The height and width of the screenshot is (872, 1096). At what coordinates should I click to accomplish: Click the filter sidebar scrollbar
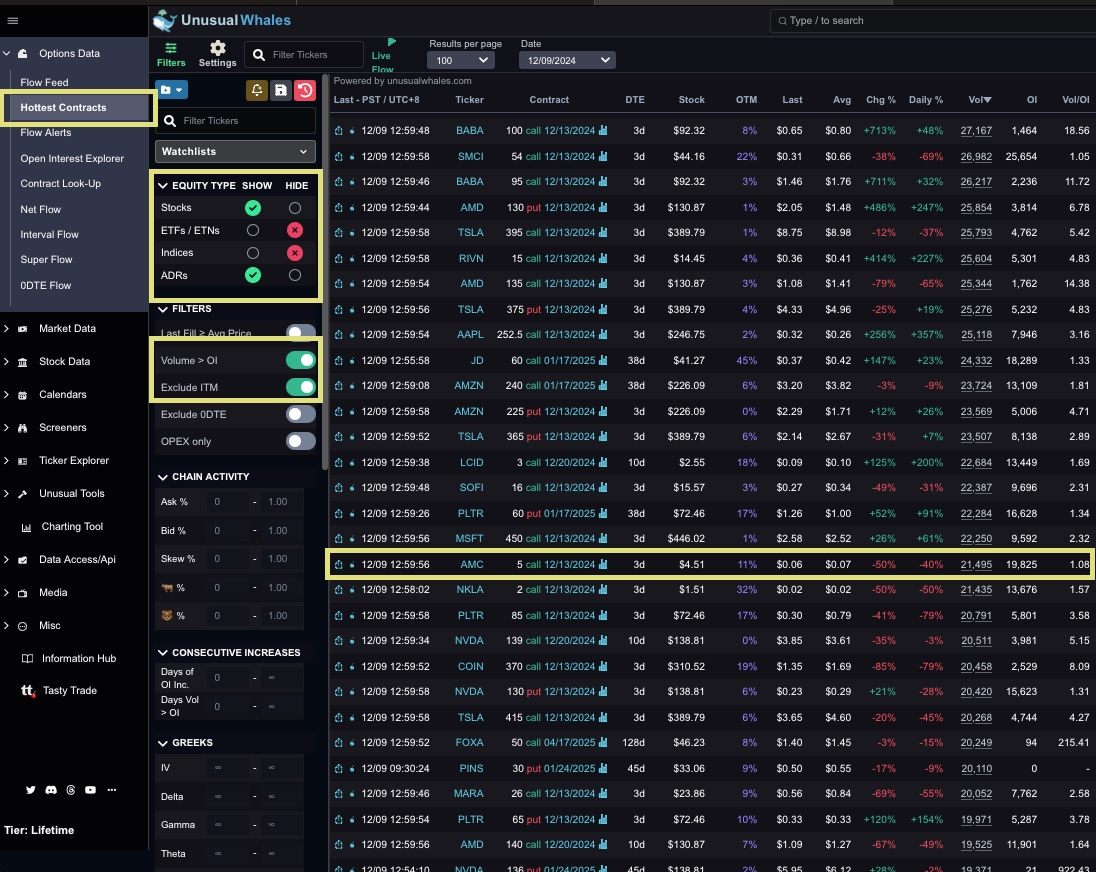[x=325, y=272]
